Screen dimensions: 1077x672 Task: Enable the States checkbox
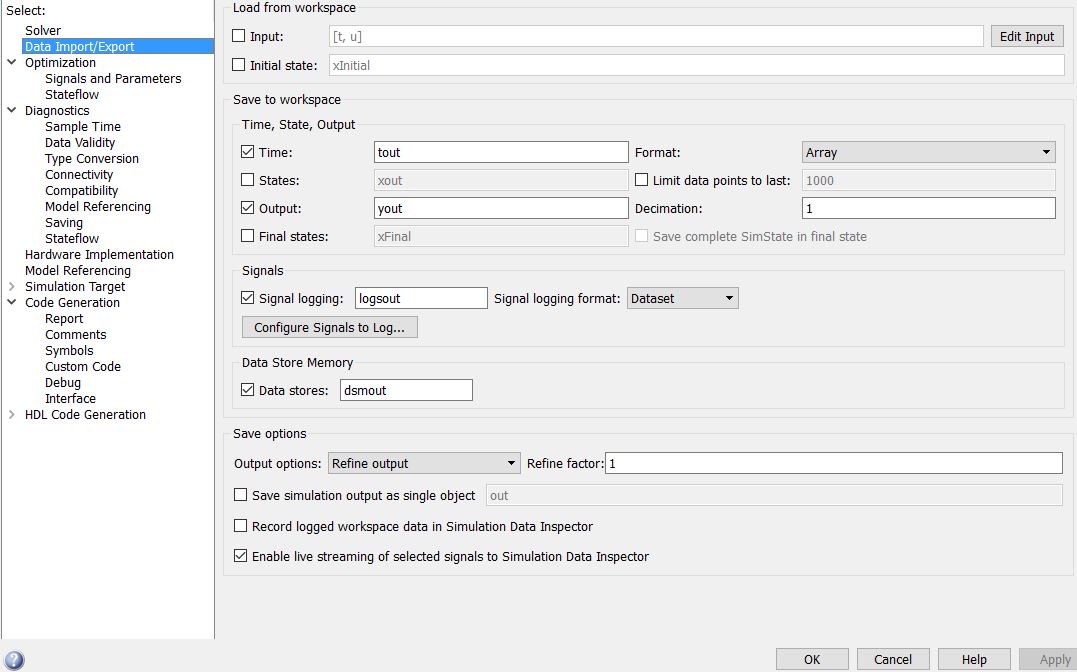[248, 181]
